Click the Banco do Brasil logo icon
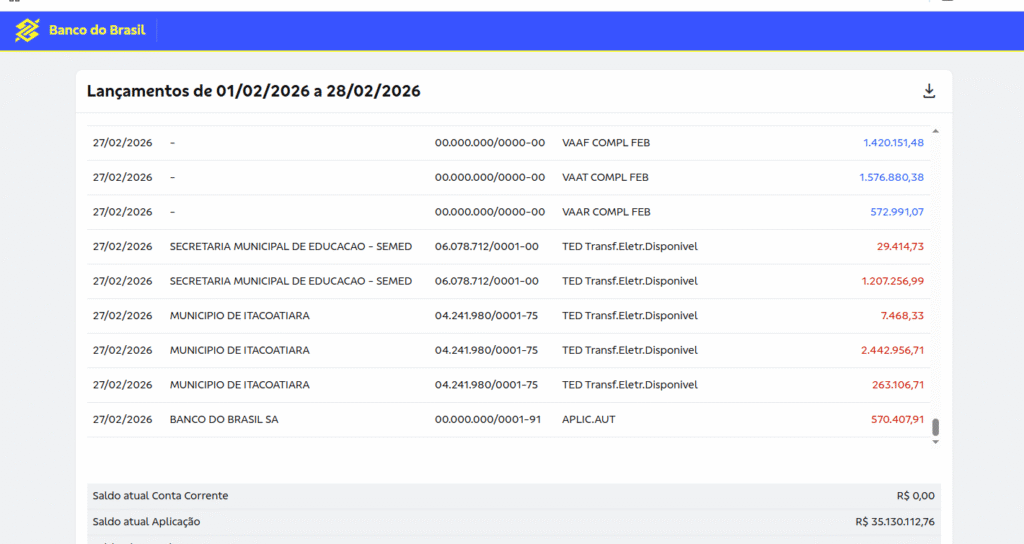This screenshot has width=1024, height=544. pos(27,30)
